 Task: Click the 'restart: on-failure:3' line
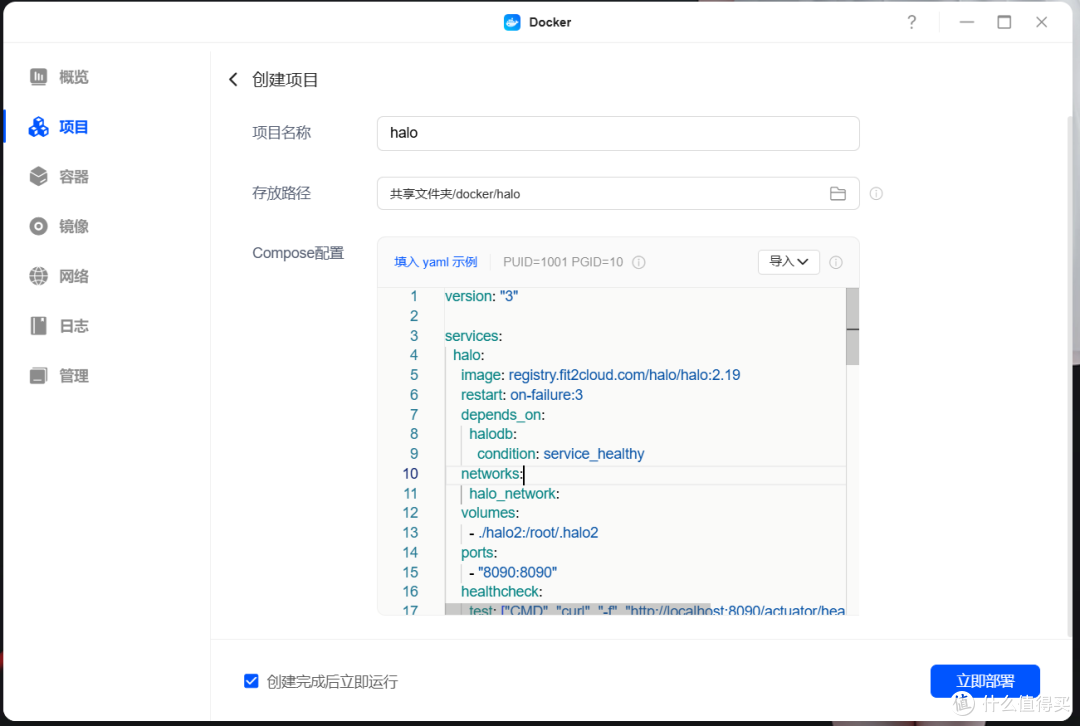pyautogui.click(x=521, y=395)
